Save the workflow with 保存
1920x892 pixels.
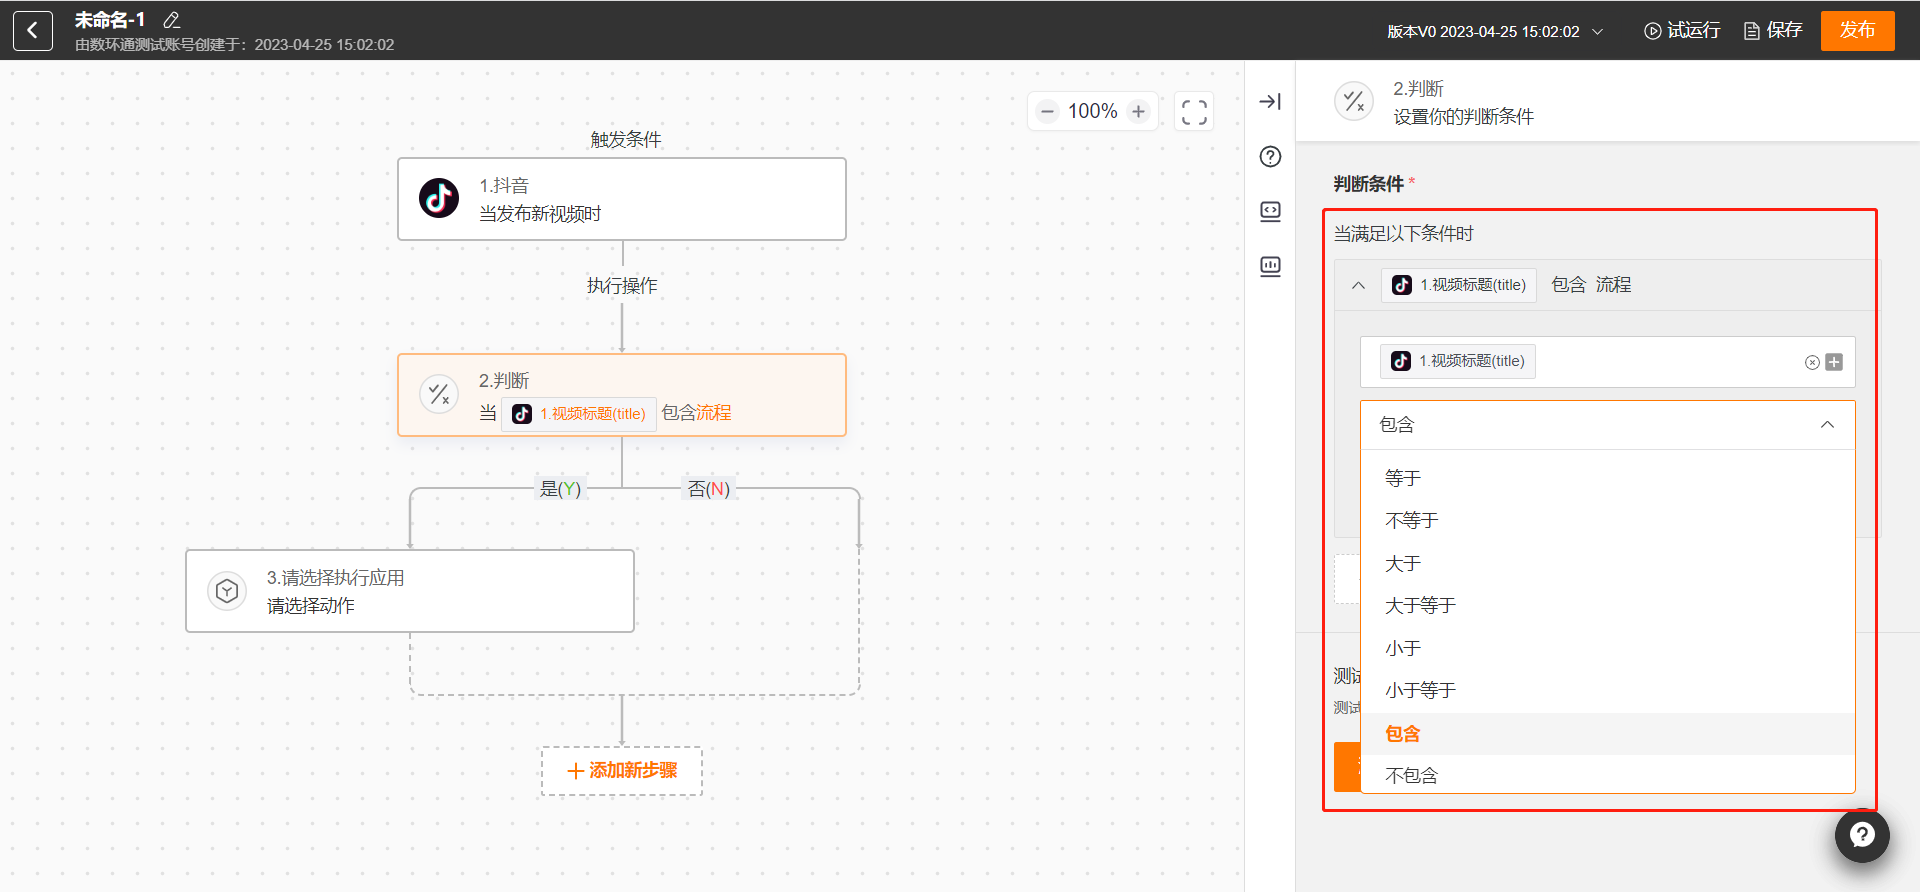coord(1773,31)
